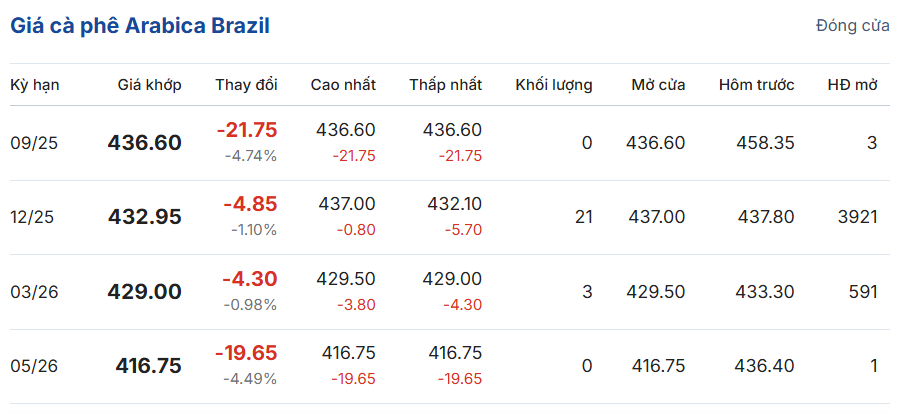Select the previous day price 458.35

pos(764,143)
